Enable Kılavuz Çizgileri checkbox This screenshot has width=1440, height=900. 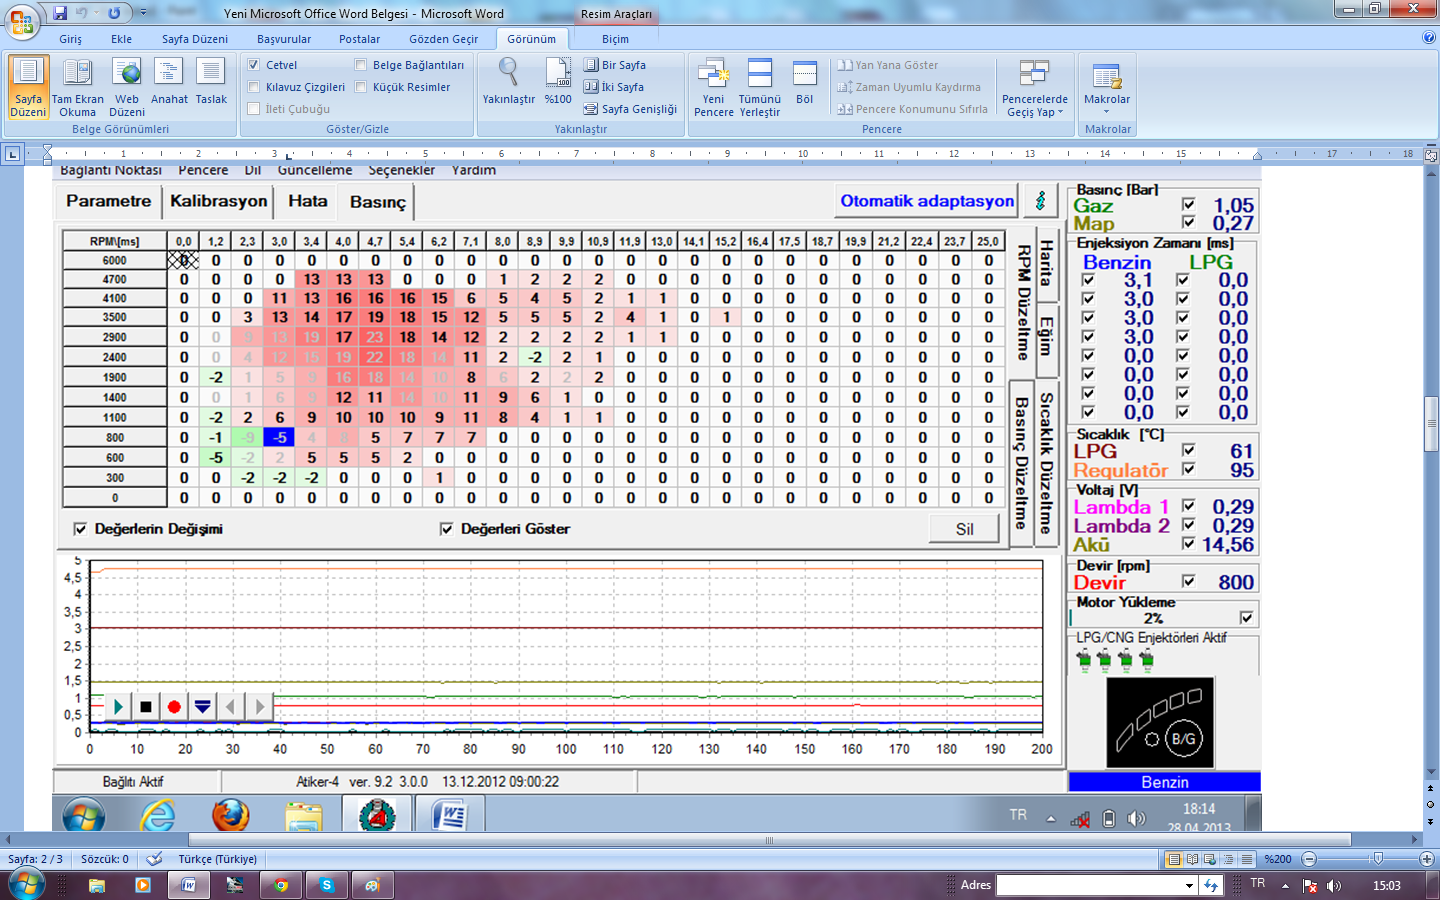(254, 87)
